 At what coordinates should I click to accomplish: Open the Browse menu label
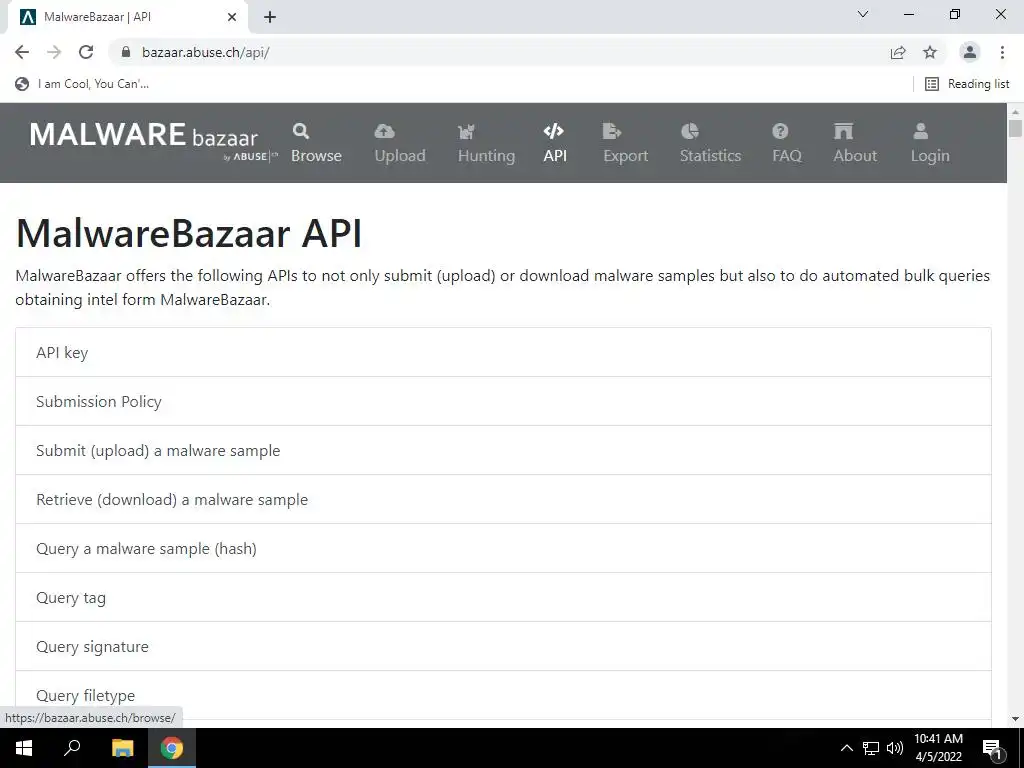316,156
